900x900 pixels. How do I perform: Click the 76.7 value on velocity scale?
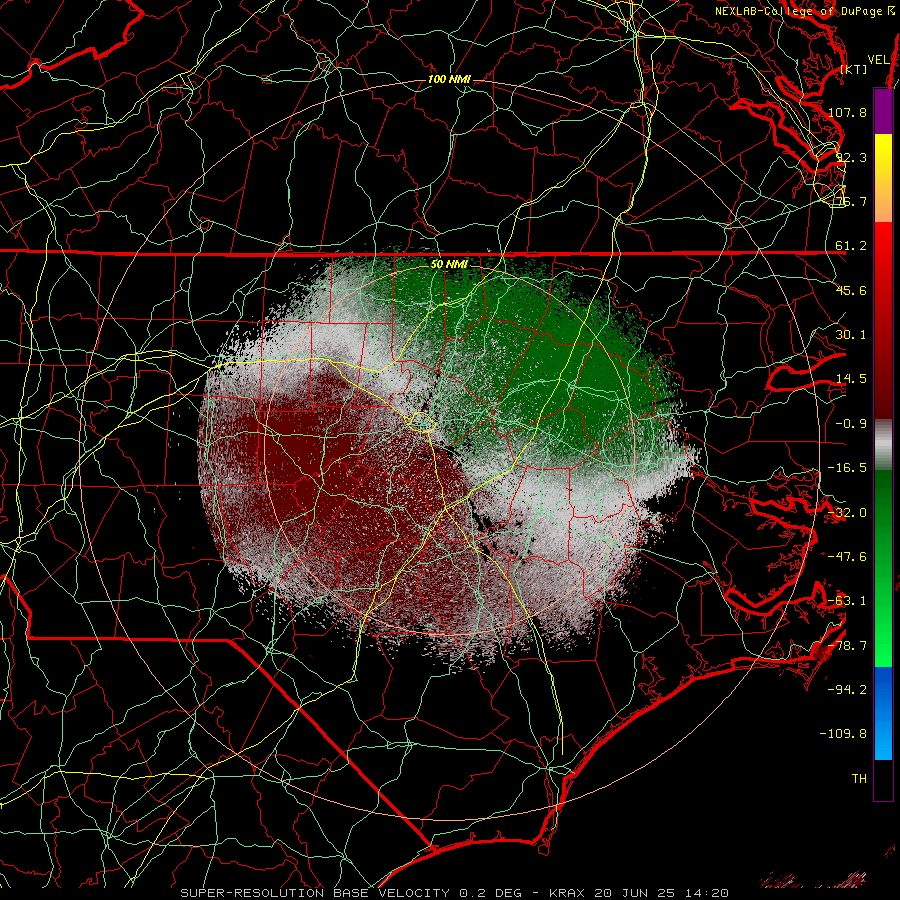pos(851,201)
